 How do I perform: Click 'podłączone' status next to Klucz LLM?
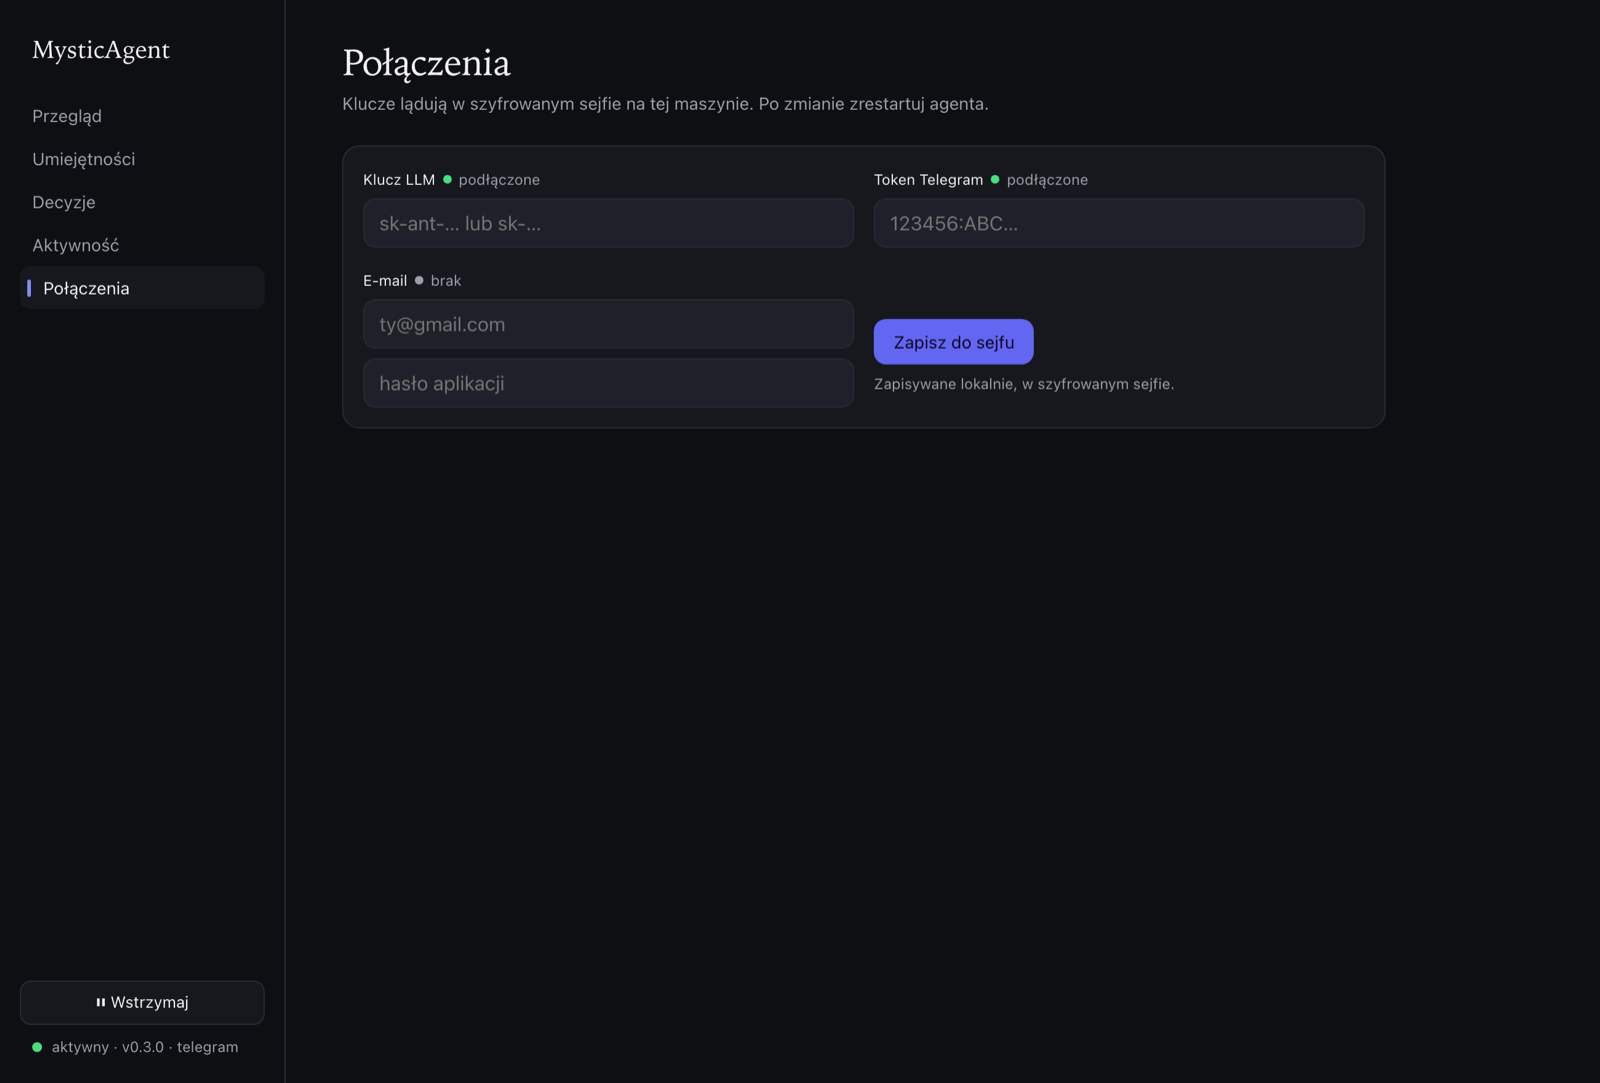(x=499, y=180)
